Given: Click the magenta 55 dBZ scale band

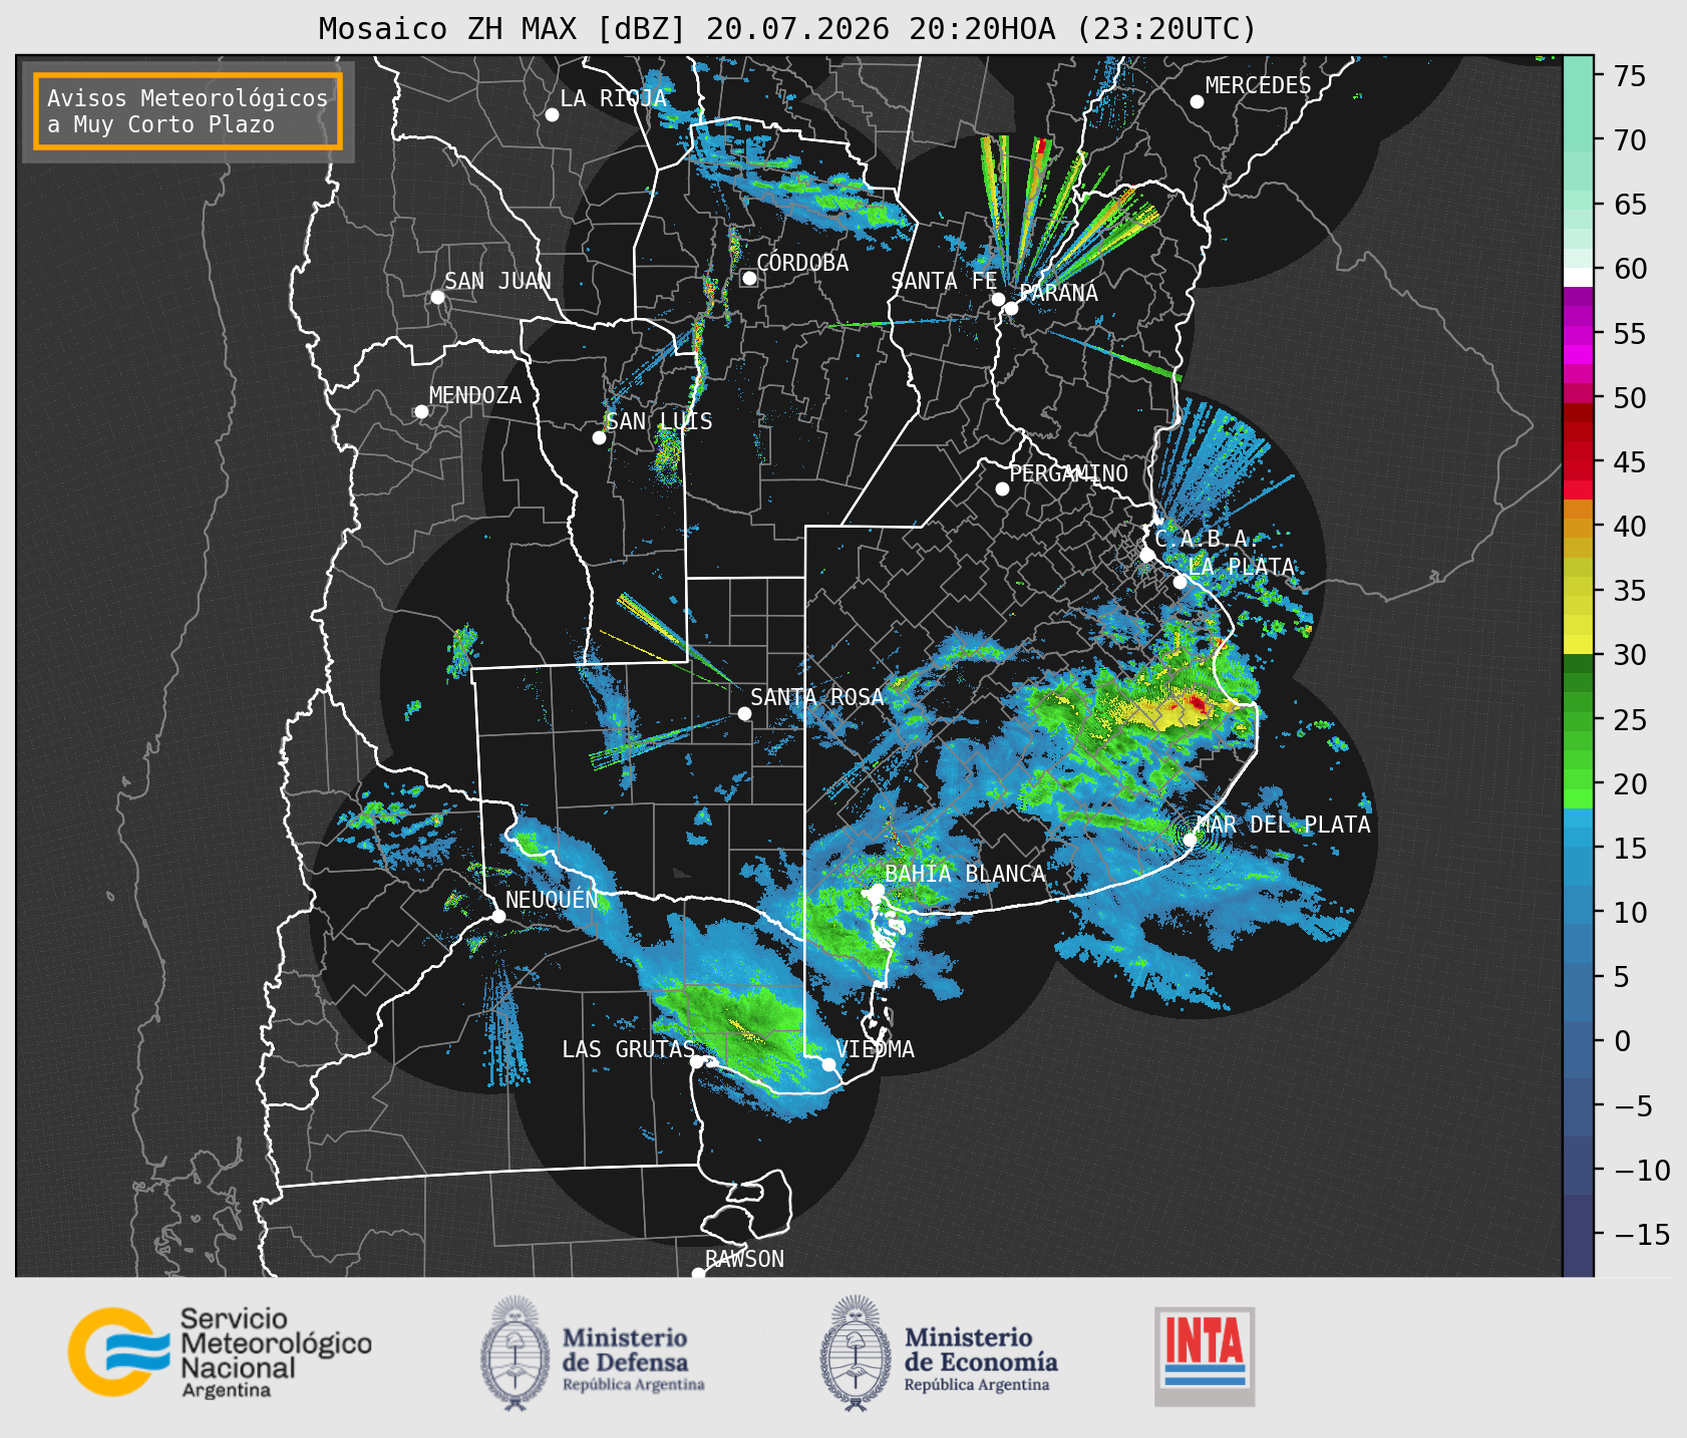Looking at the screenshot, I should (x=1578, y=333).
